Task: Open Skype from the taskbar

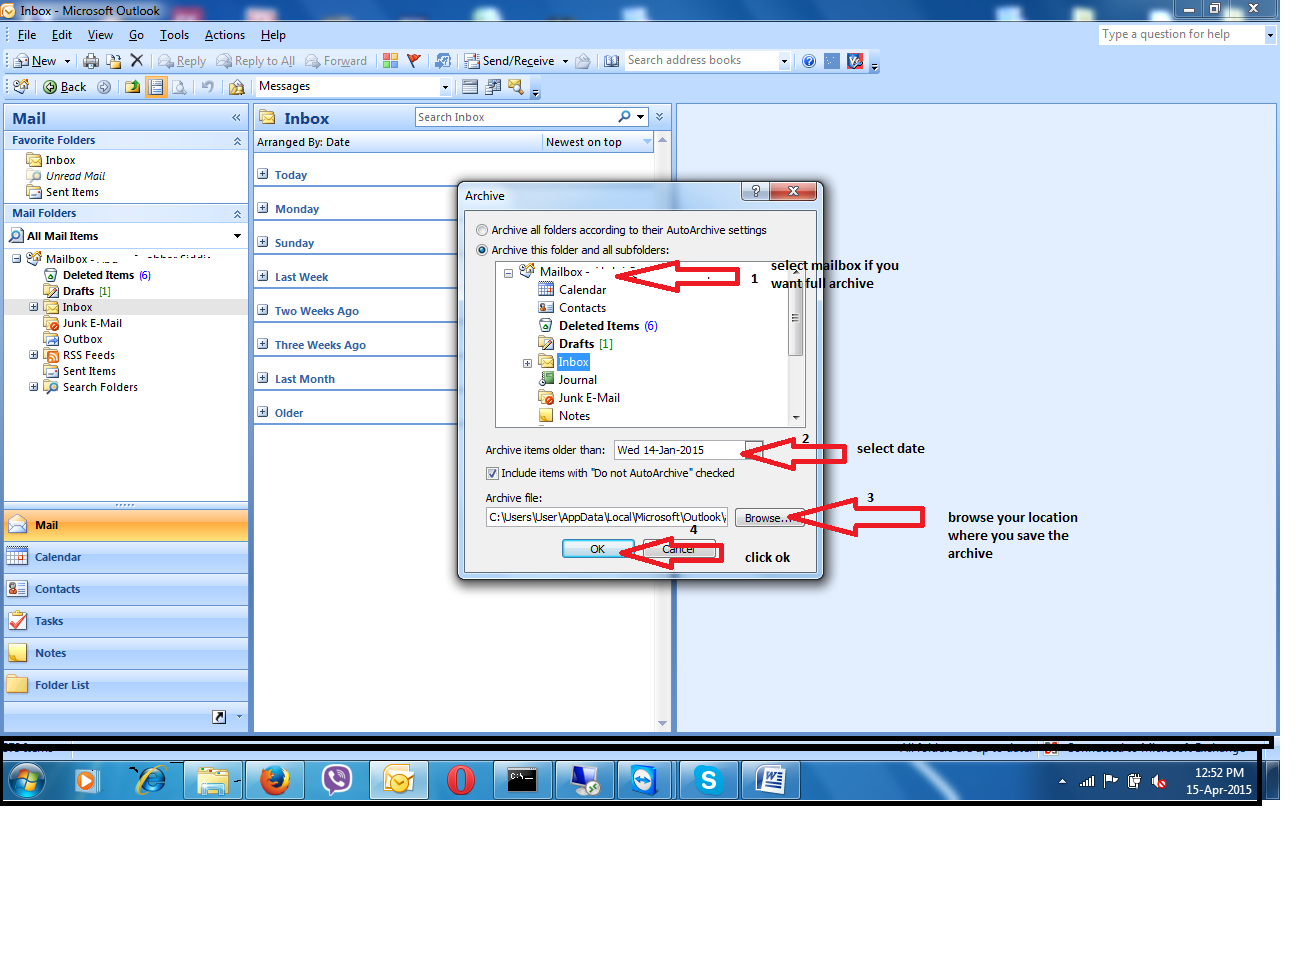Action: [x=709, y=780]
